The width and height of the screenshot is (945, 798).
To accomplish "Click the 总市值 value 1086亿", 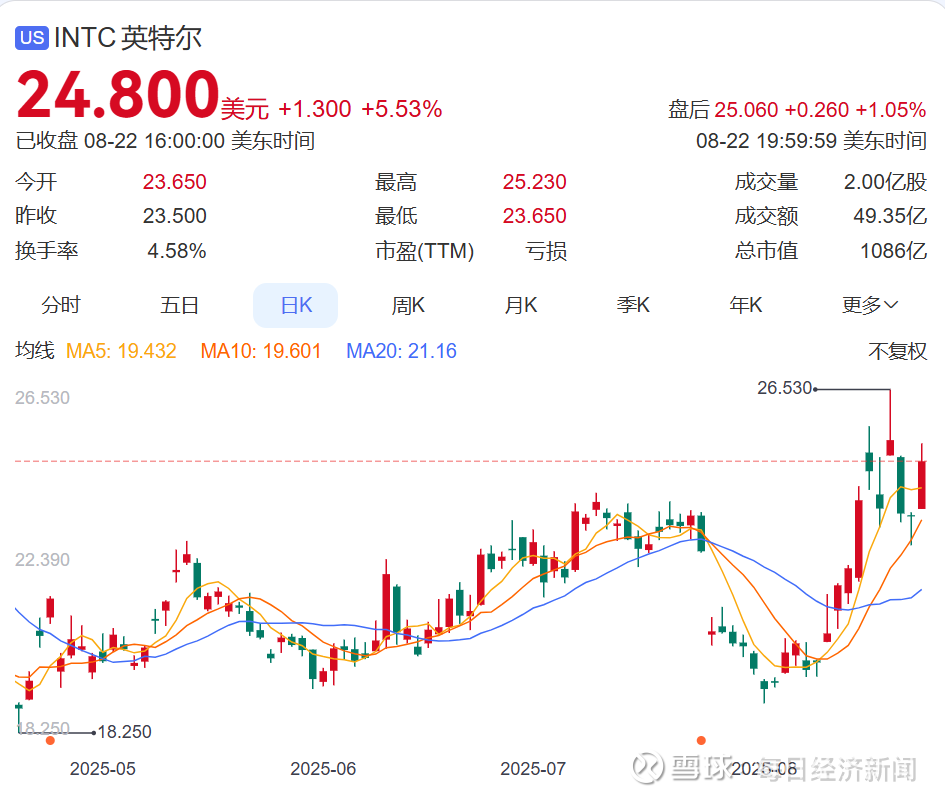I will pyautogui.click(x=893, y=251).
